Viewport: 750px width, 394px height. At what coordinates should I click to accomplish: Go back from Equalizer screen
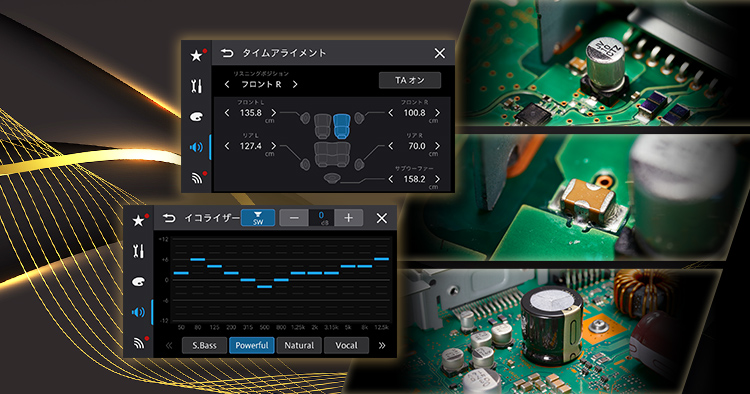pyautogui.click(x=169, y=219)
